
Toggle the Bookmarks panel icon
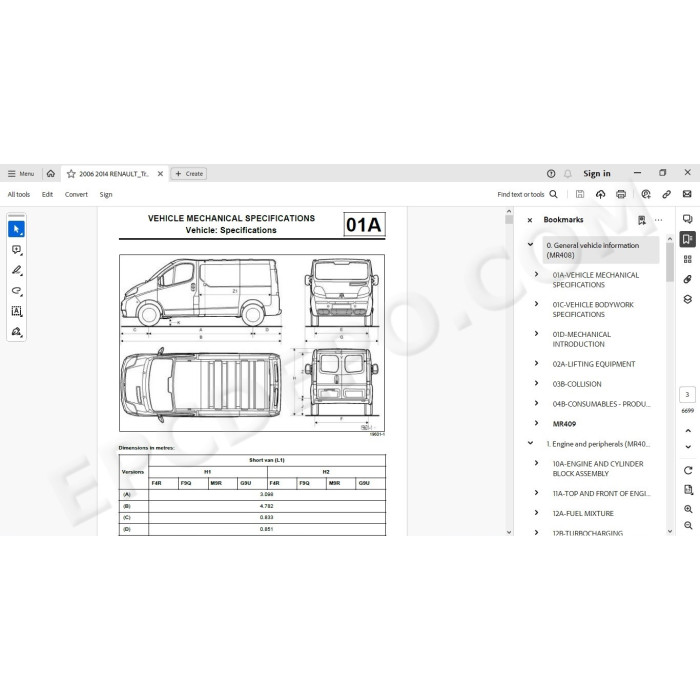[x=688, y=239]
